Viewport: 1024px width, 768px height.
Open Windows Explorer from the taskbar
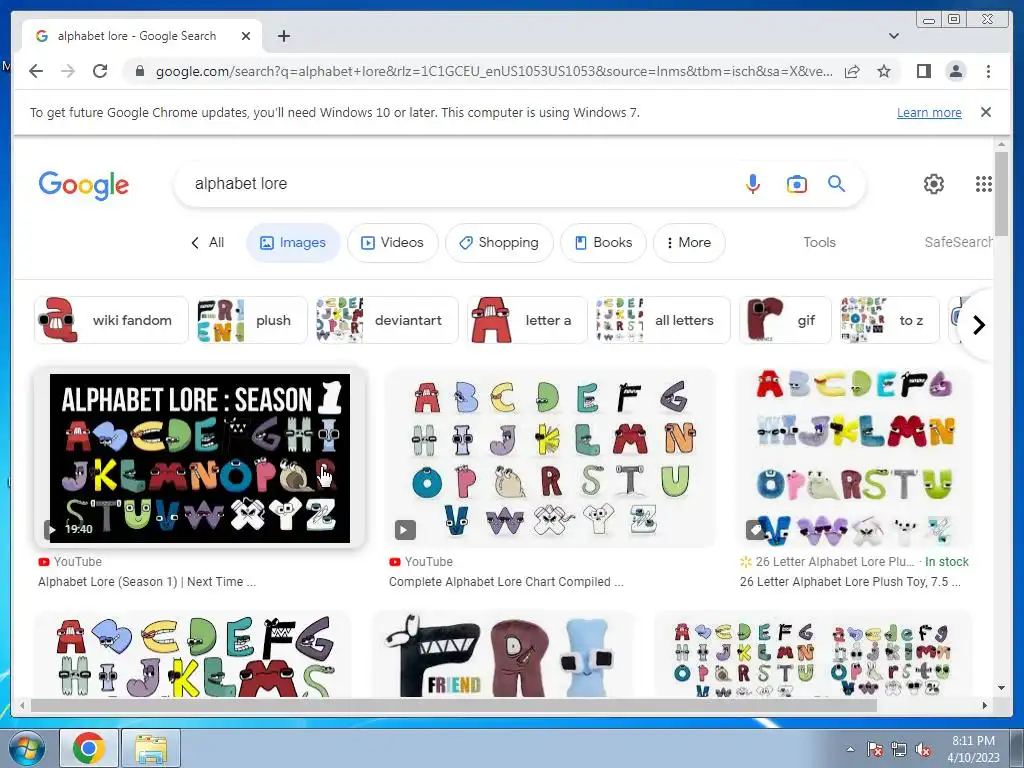tap(151, 748)
